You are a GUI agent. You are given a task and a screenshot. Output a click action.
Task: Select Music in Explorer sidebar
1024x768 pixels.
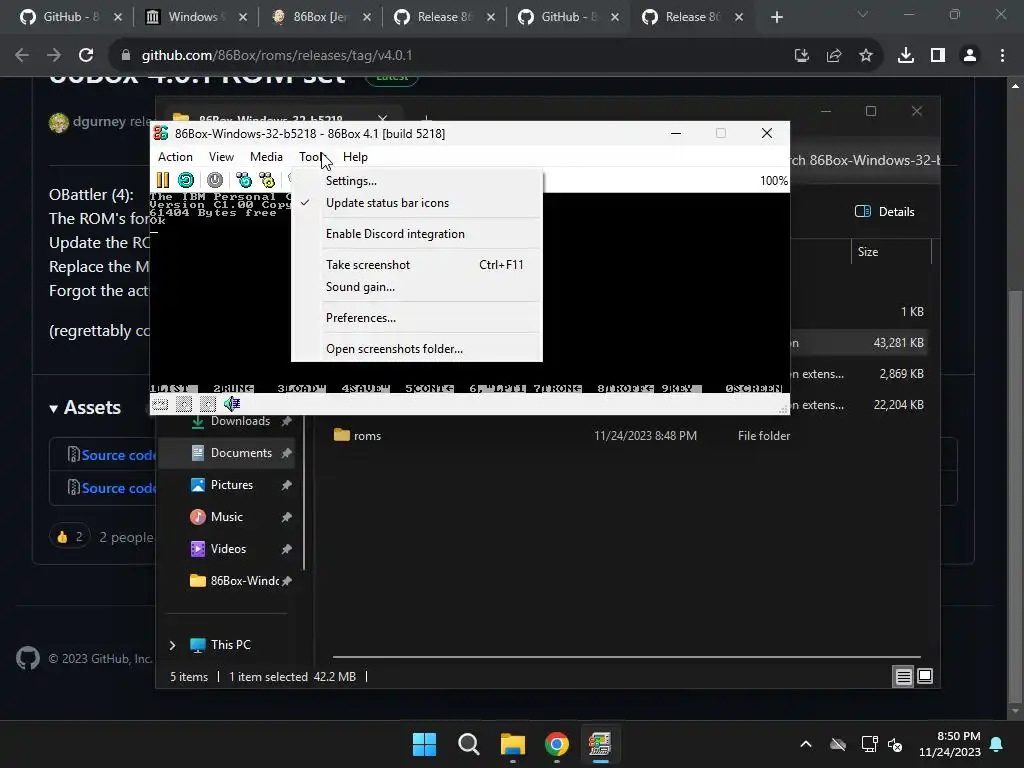[x=227, y=517]
